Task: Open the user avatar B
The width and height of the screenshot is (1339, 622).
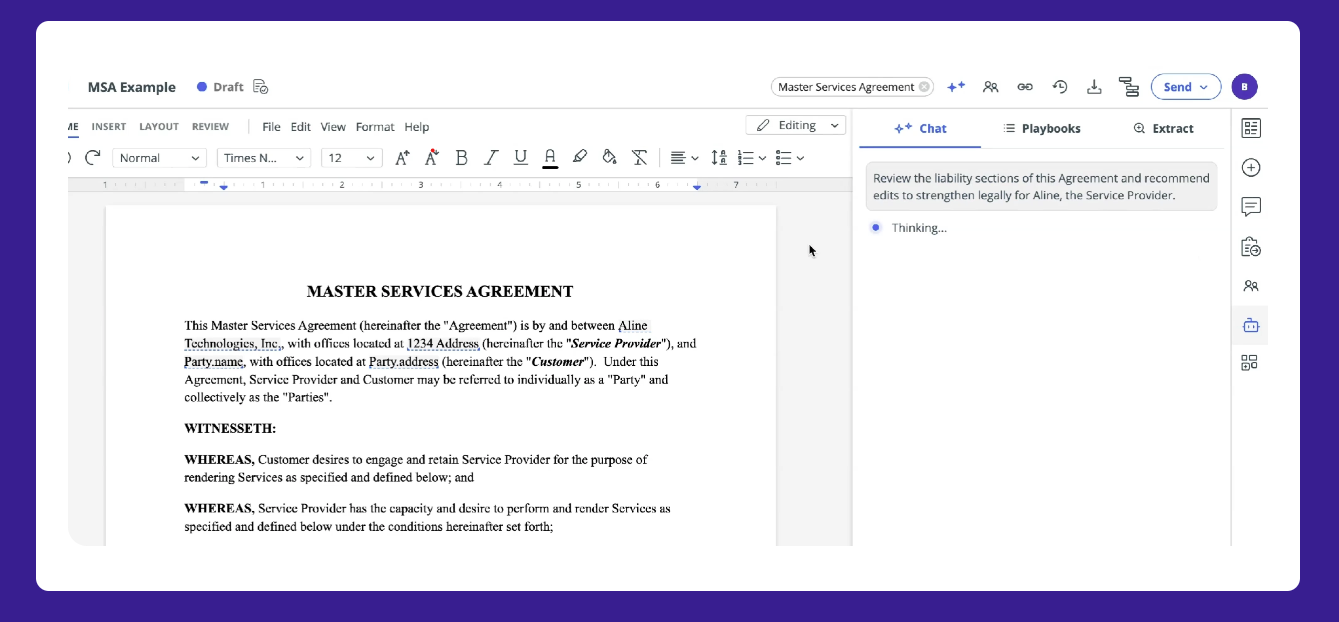Action: (x=1244, y=87)
